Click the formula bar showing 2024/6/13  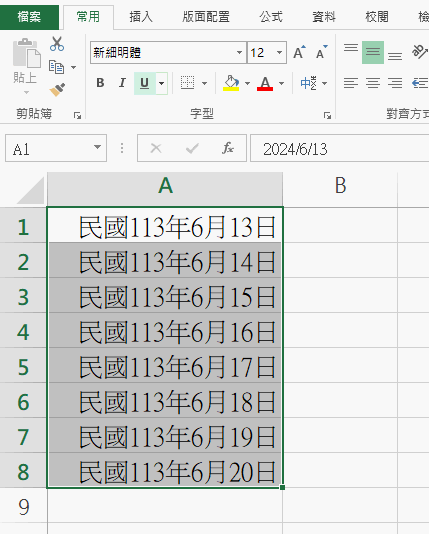point(339,148)
